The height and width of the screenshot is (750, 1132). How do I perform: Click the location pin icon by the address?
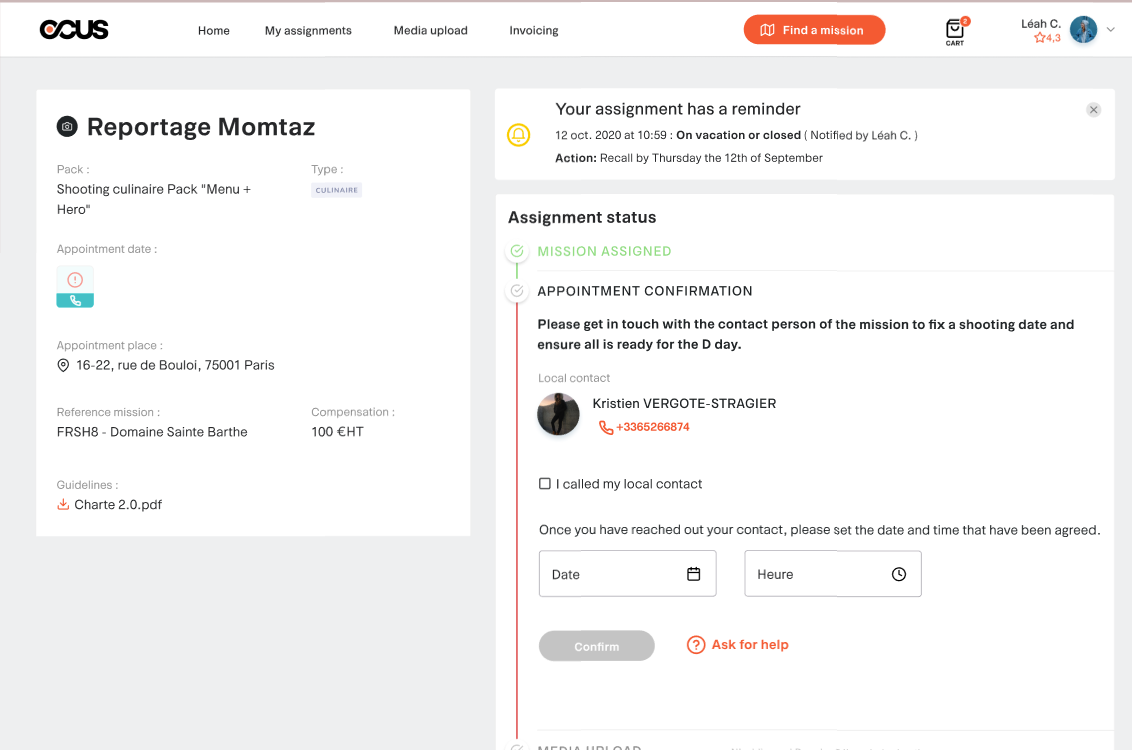(64, 366)
